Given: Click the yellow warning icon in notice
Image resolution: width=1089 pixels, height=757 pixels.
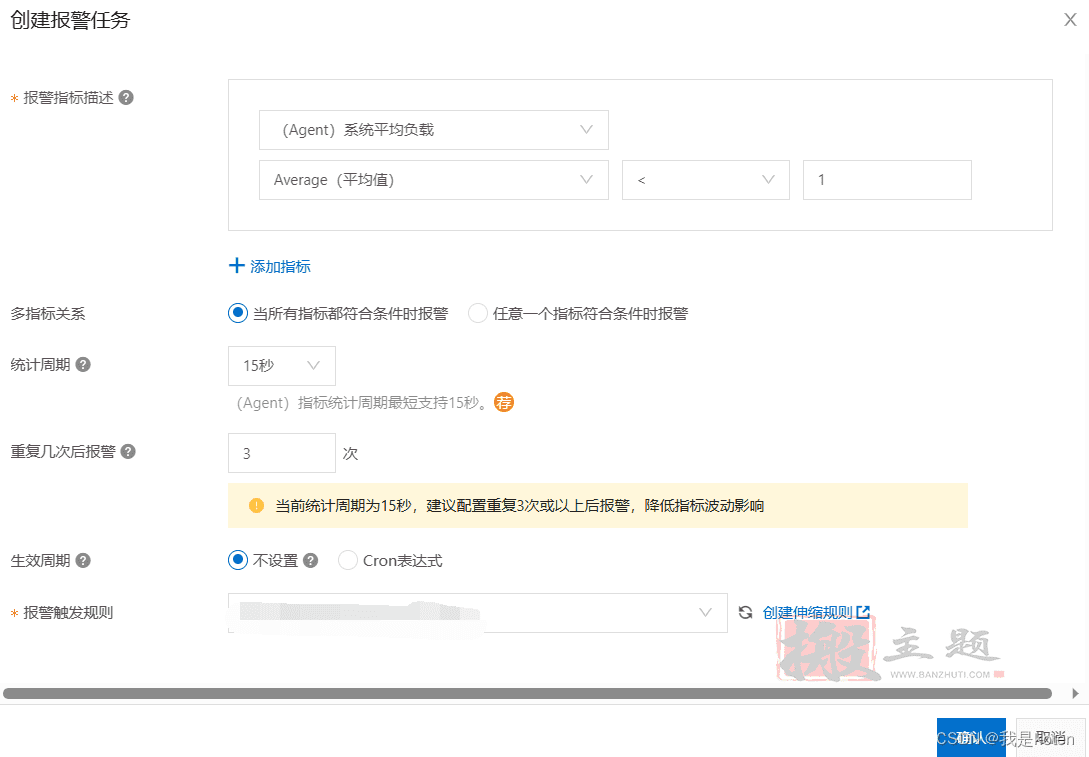Looking at the screenshot, I should tap(256, 506).
